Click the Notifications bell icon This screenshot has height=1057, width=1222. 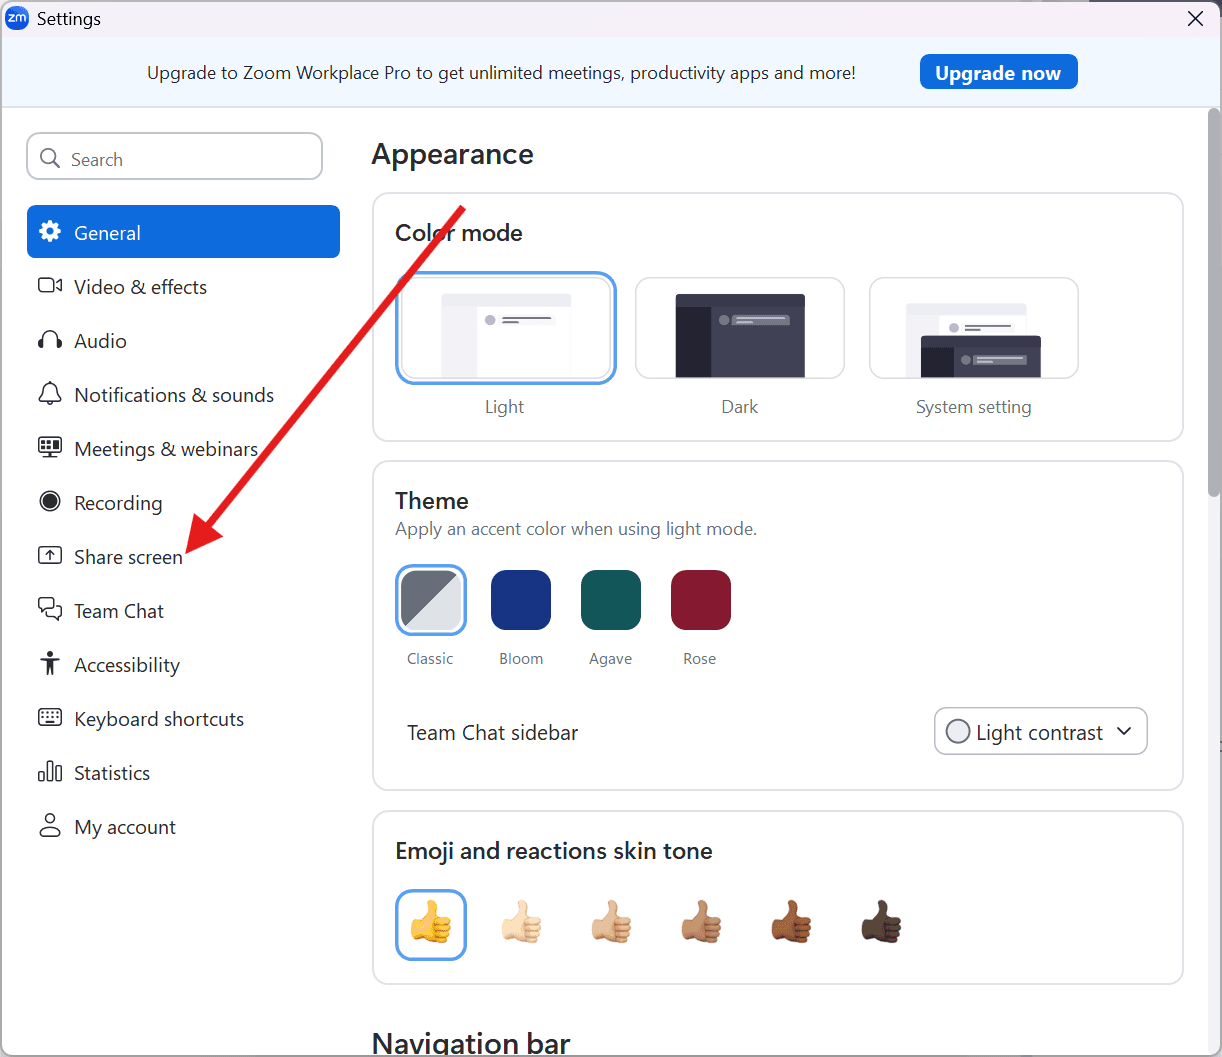[x=50, y=394]
